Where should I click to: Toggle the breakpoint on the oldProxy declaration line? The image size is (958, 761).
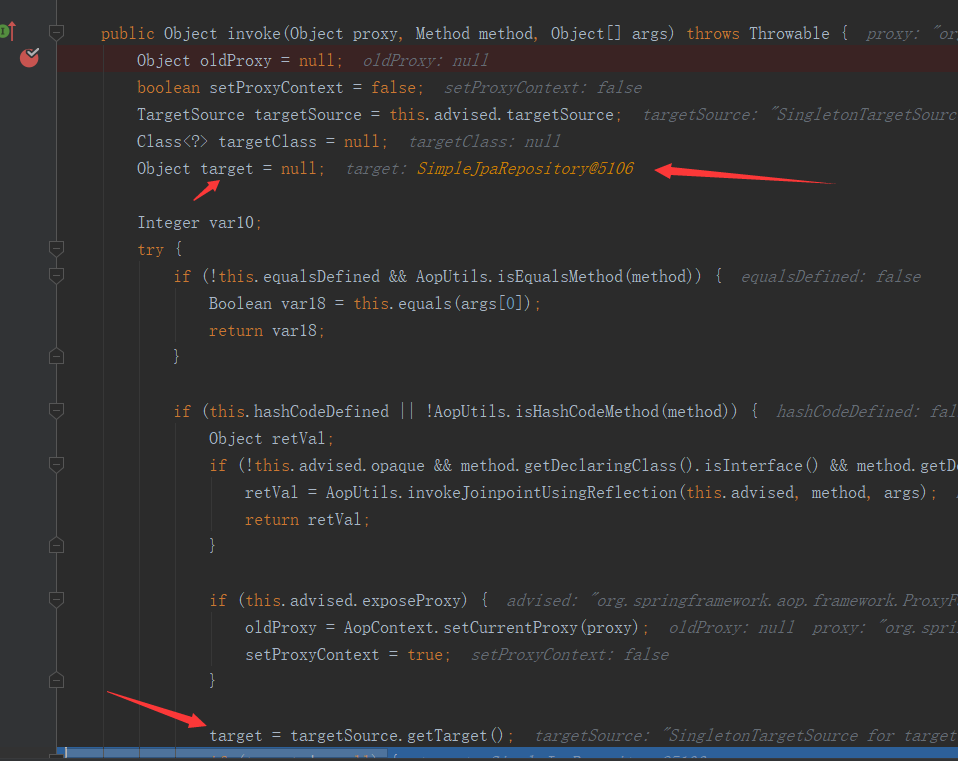tap(29, 58)
